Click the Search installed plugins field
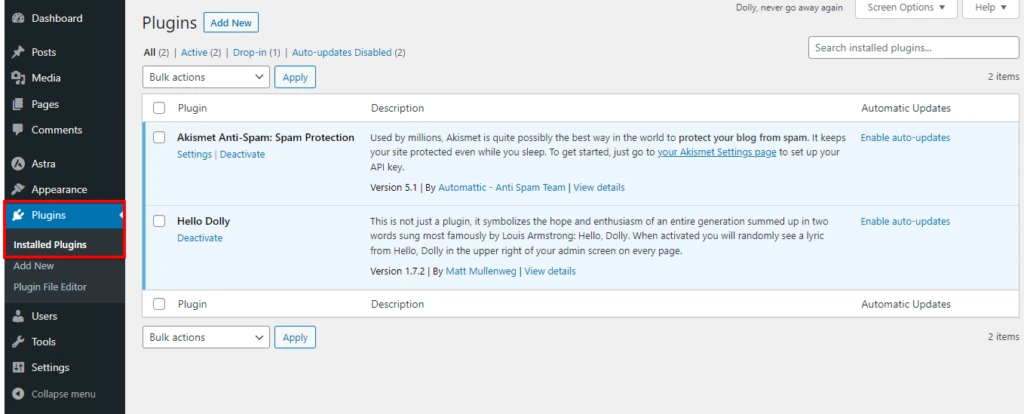The width and height of the screenshot is (1024, 414). pos(913,48)
